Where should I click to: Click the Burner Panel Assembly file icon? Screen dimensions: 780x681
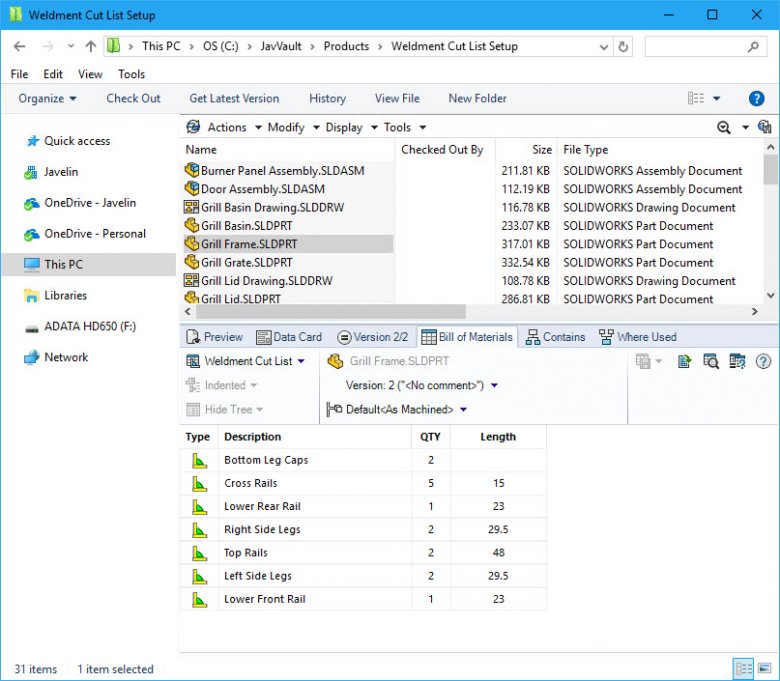[x=192, y=170]
